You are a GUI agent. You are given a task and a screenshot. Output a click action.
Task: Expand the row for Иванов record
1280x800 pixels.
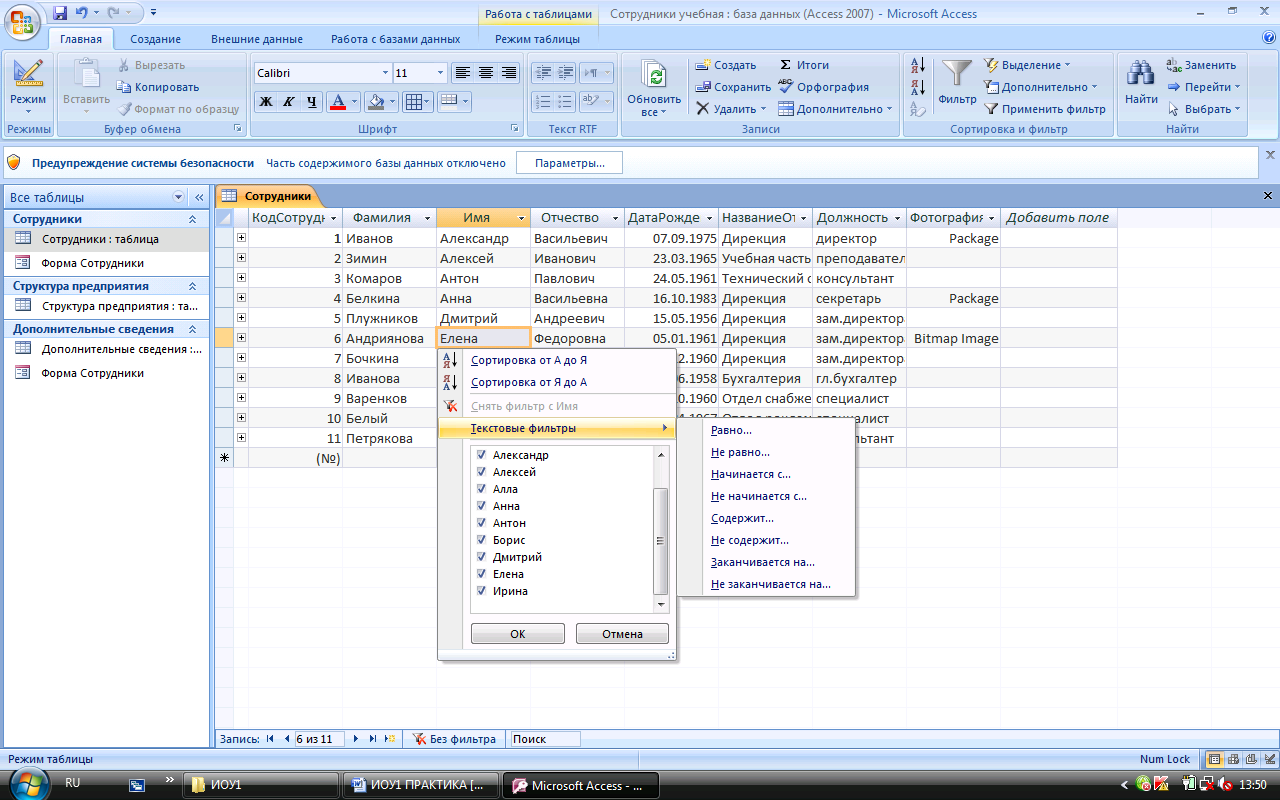pyautogui.click(x=241, y=238)
